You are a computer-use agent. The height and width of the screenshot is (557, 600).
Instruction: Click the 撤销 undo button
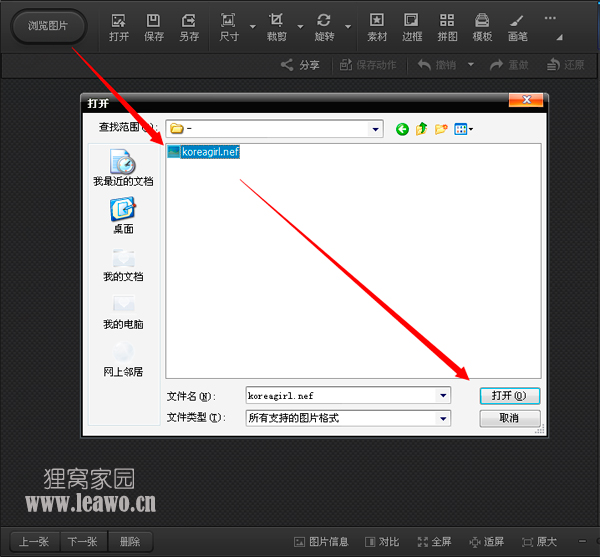pyautogui.click(x=437, y=65)
